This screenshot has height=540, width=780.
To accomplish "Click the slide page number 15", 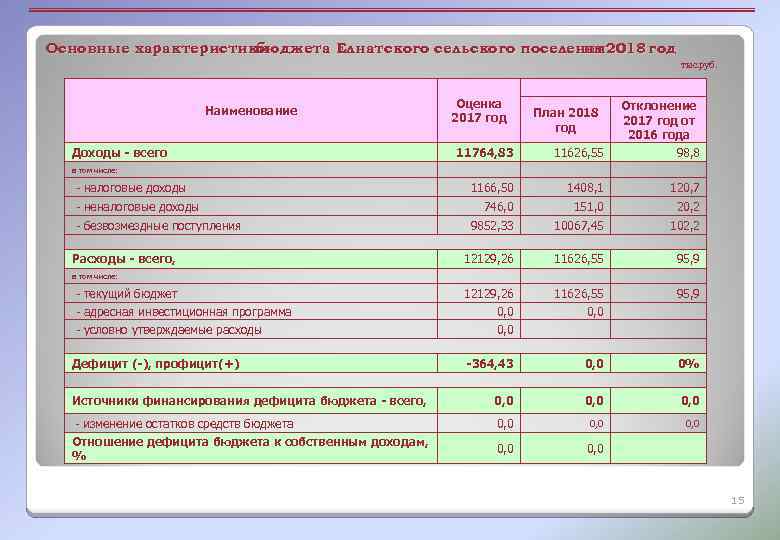I will point(738,500).
